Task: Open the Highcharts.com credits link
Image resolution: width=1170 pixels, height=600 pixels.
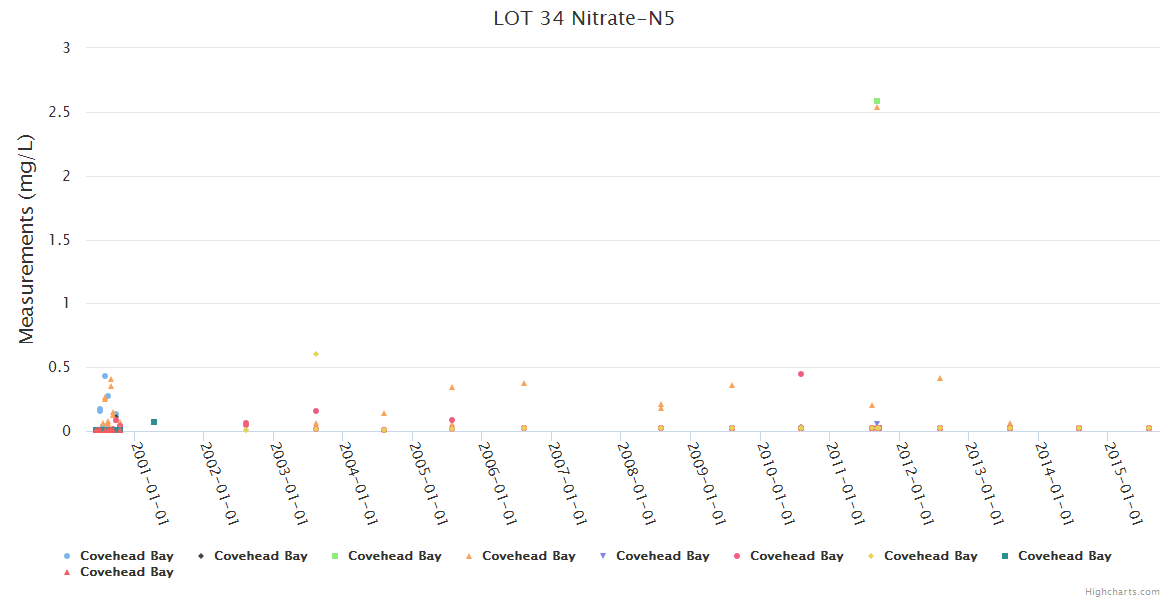Action: [x=1122, y=592]
